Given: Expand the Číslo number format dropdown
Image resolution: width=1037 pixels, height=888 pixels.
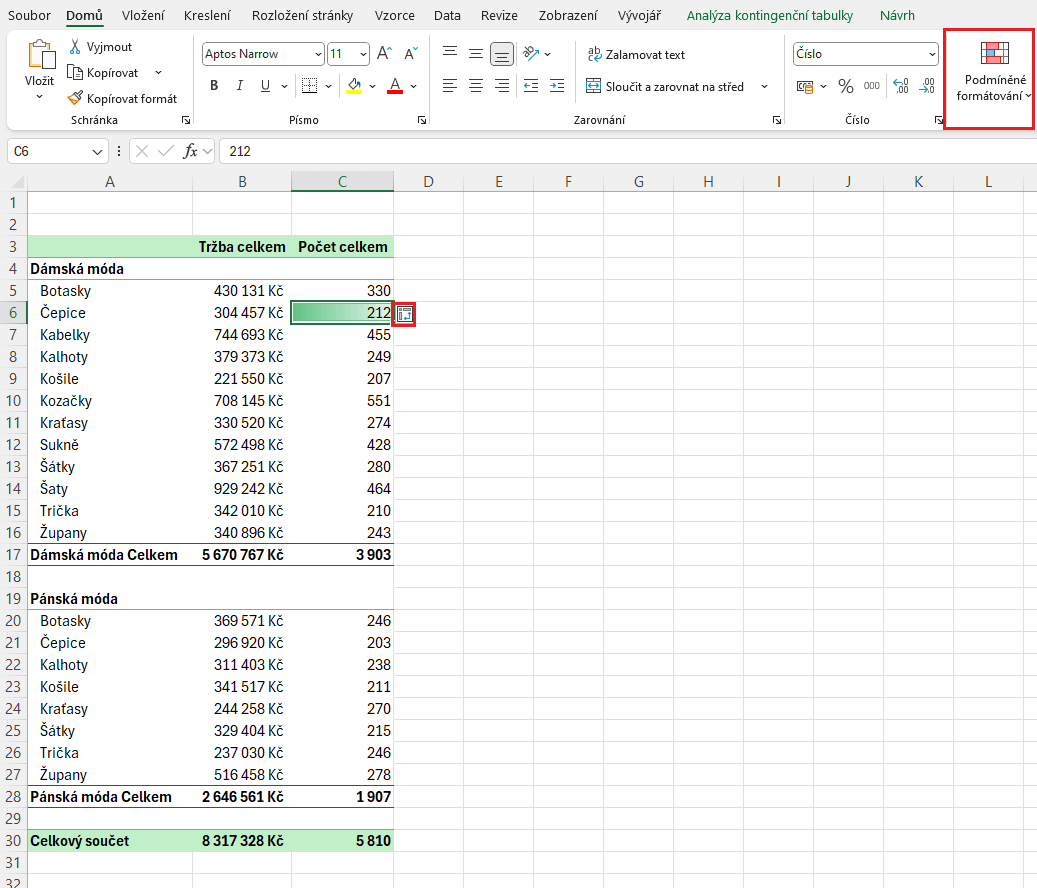Looking at the screenshot, I should (932, 54).
